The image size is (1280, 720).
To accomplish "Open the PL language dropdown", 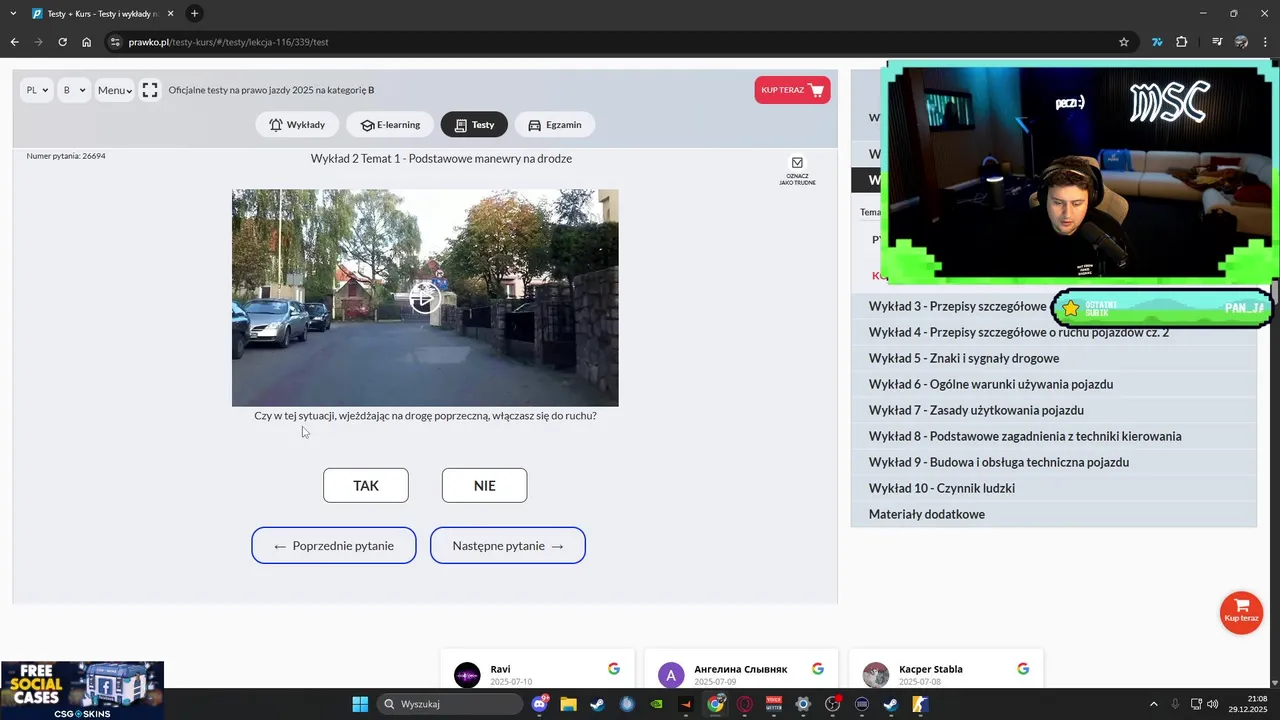I will point(37,90).
